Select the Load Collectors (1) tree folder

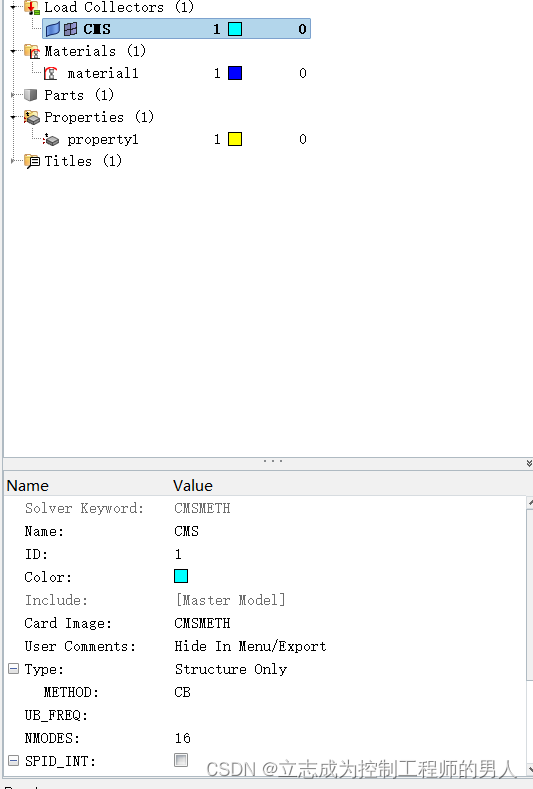(119, 7)
